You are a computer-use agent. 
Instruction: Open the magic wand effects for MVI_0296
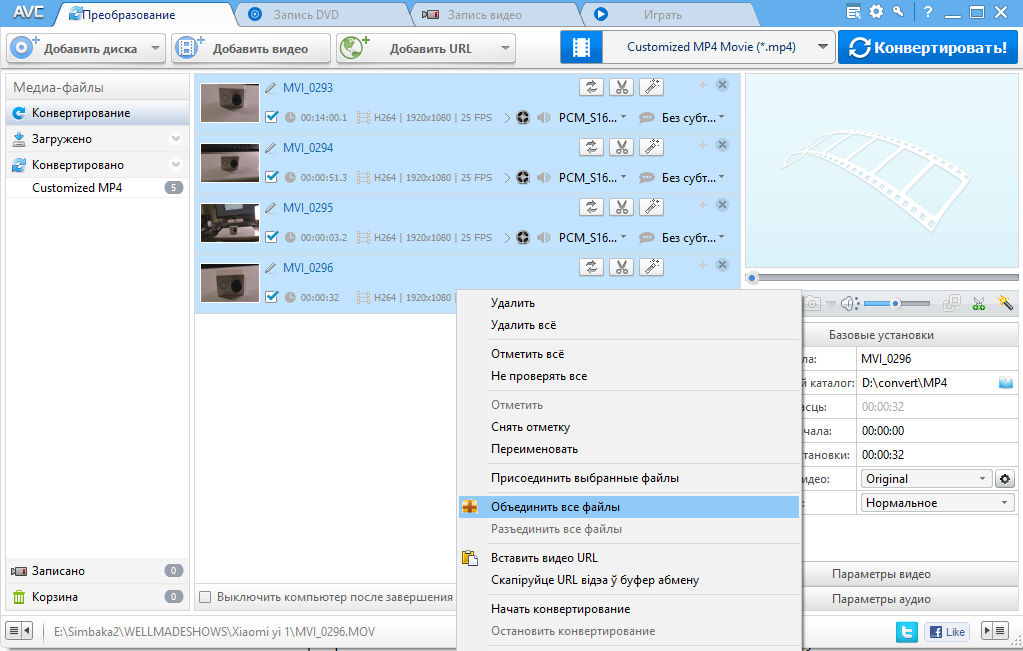point(651,267)
